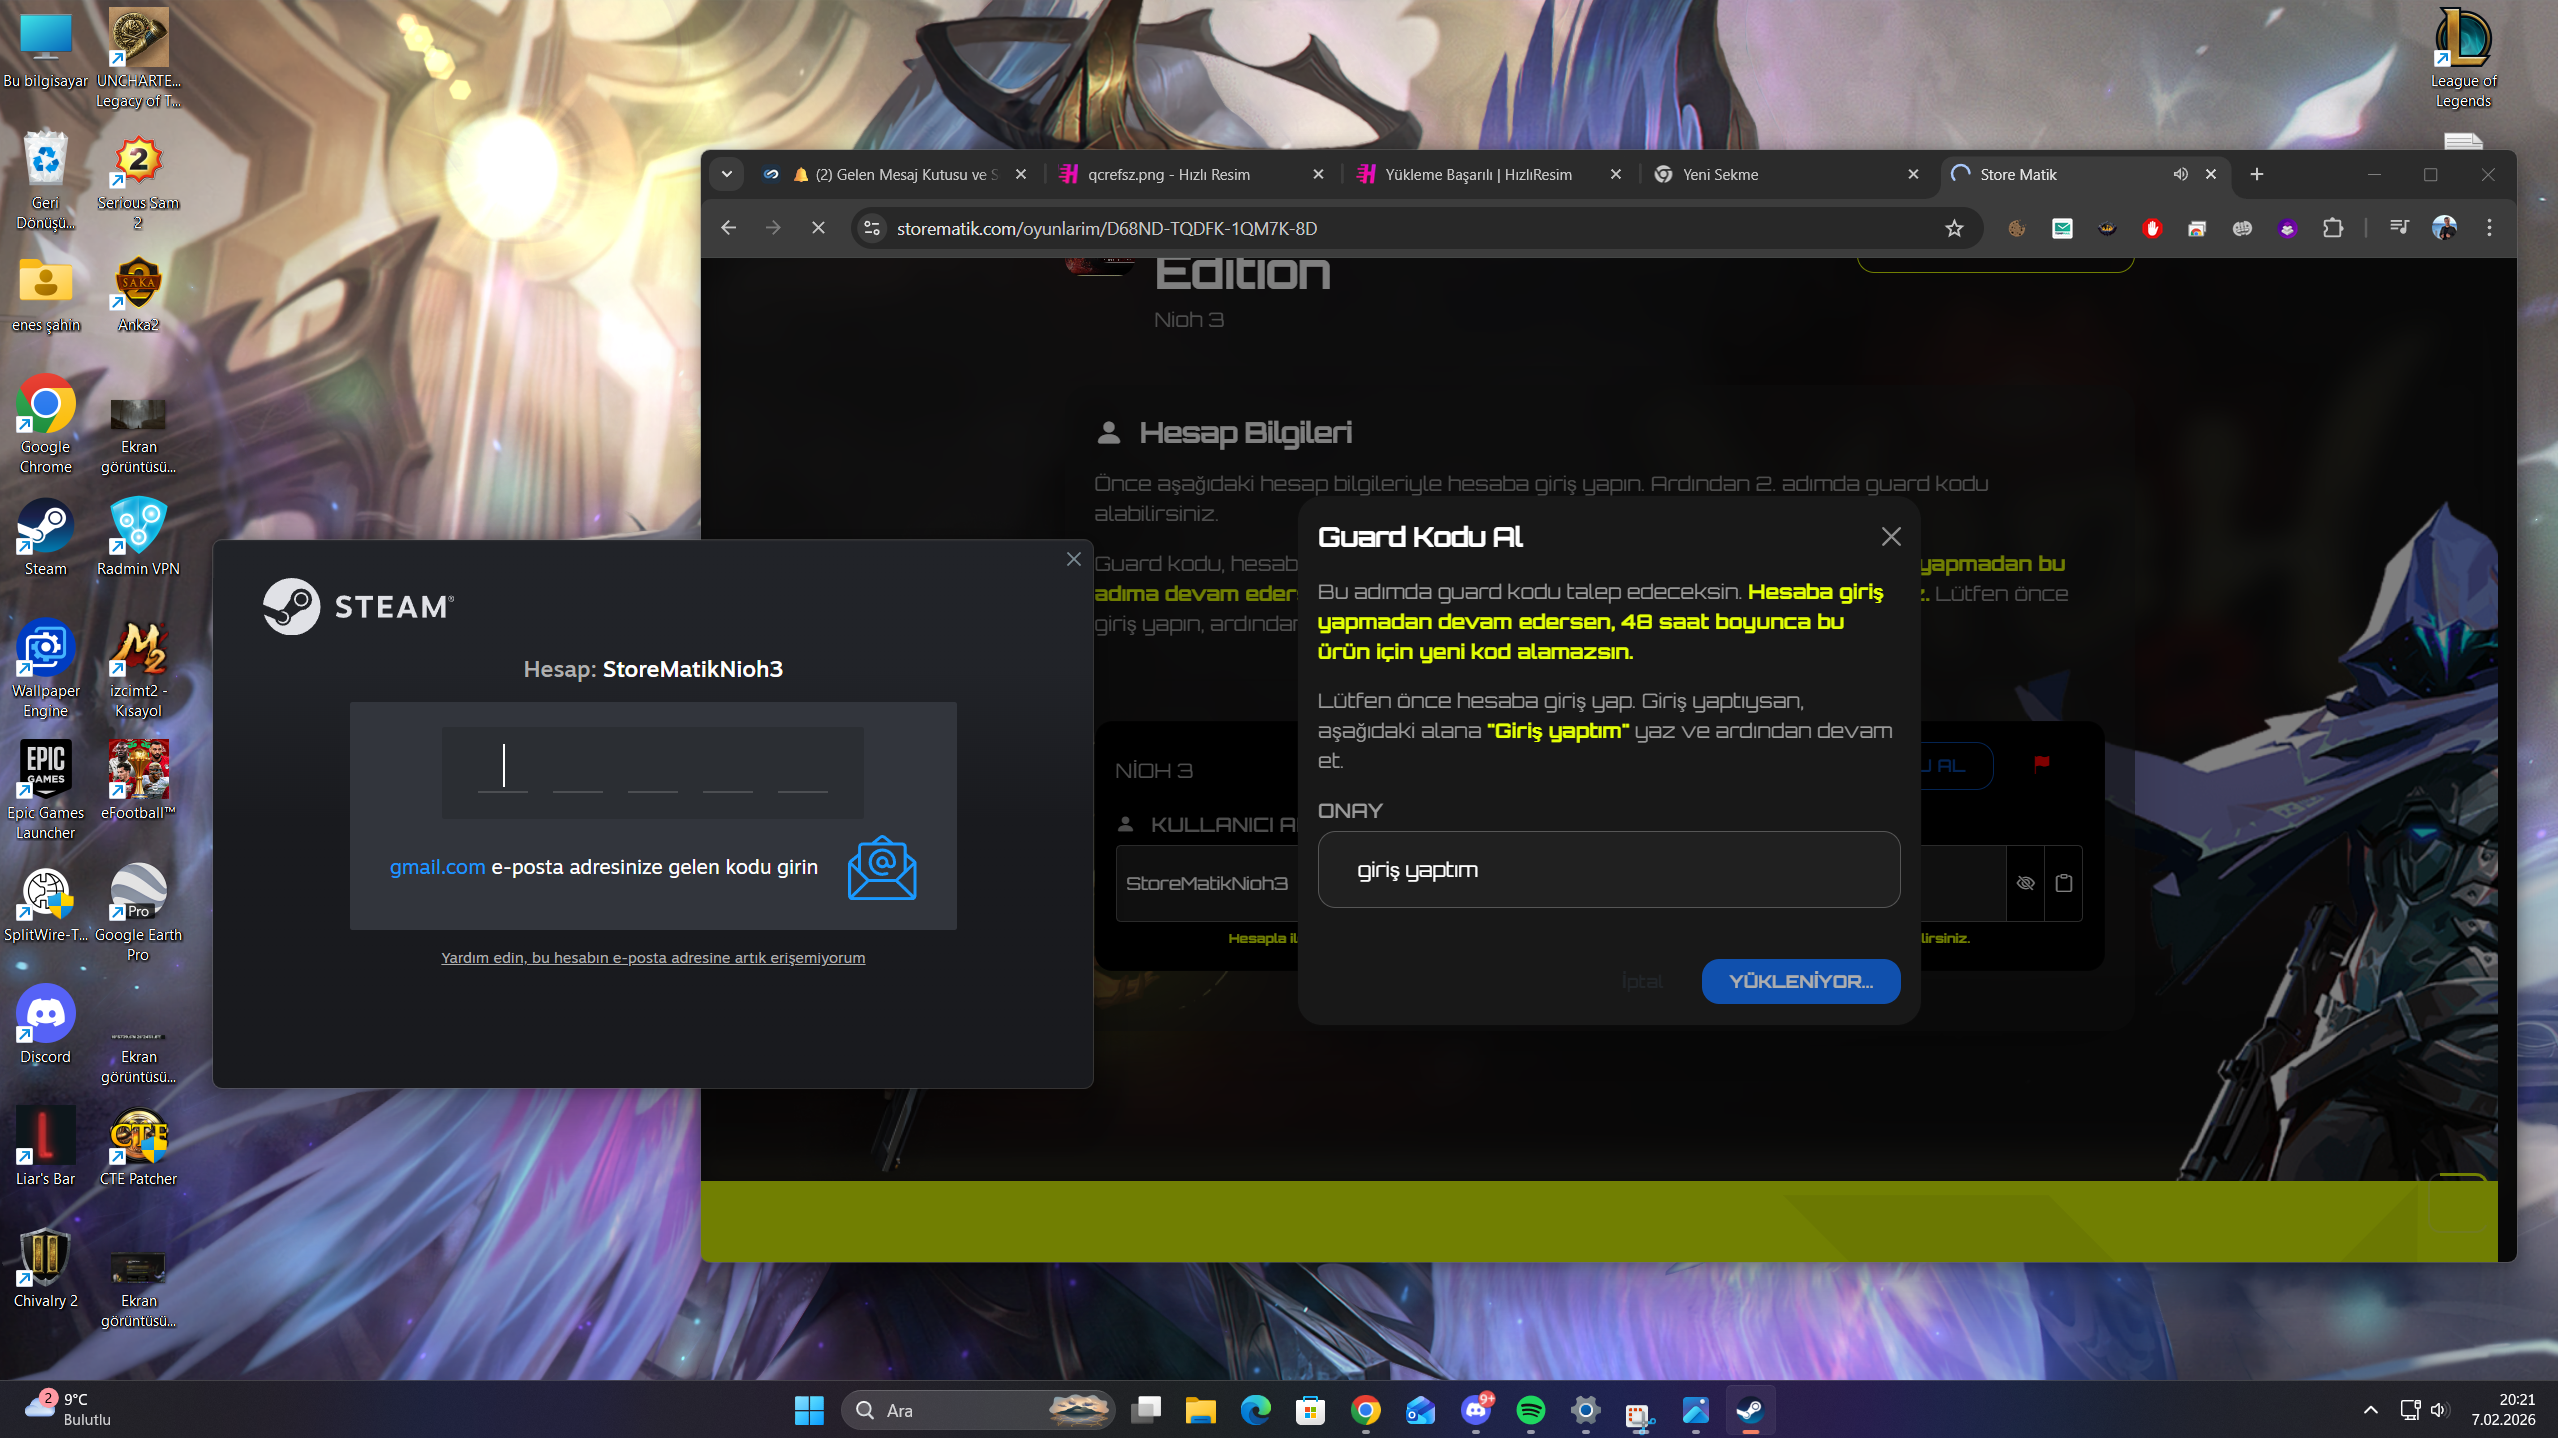Click the first Steam code digit box
The image size is (2558, 1438).
click(x=503, y=767)
